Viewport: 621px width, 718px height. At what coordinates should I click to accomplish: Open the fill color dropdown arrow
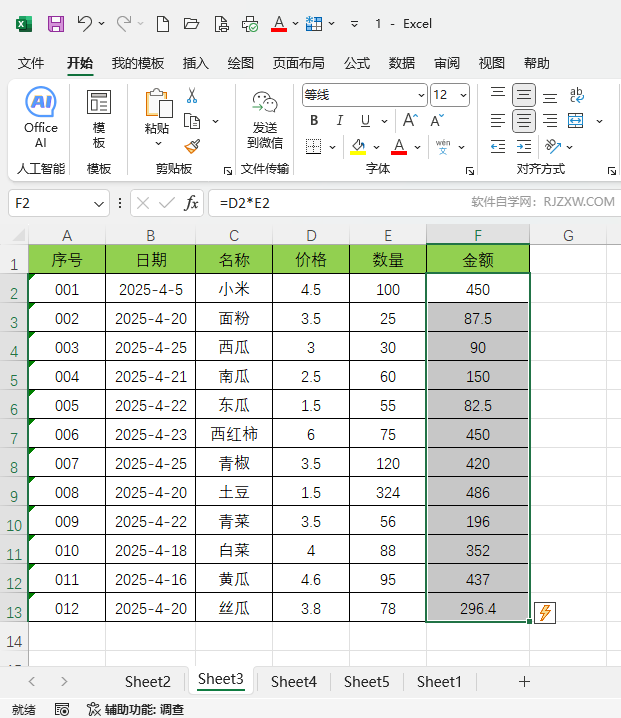click(x=376, y=147)
